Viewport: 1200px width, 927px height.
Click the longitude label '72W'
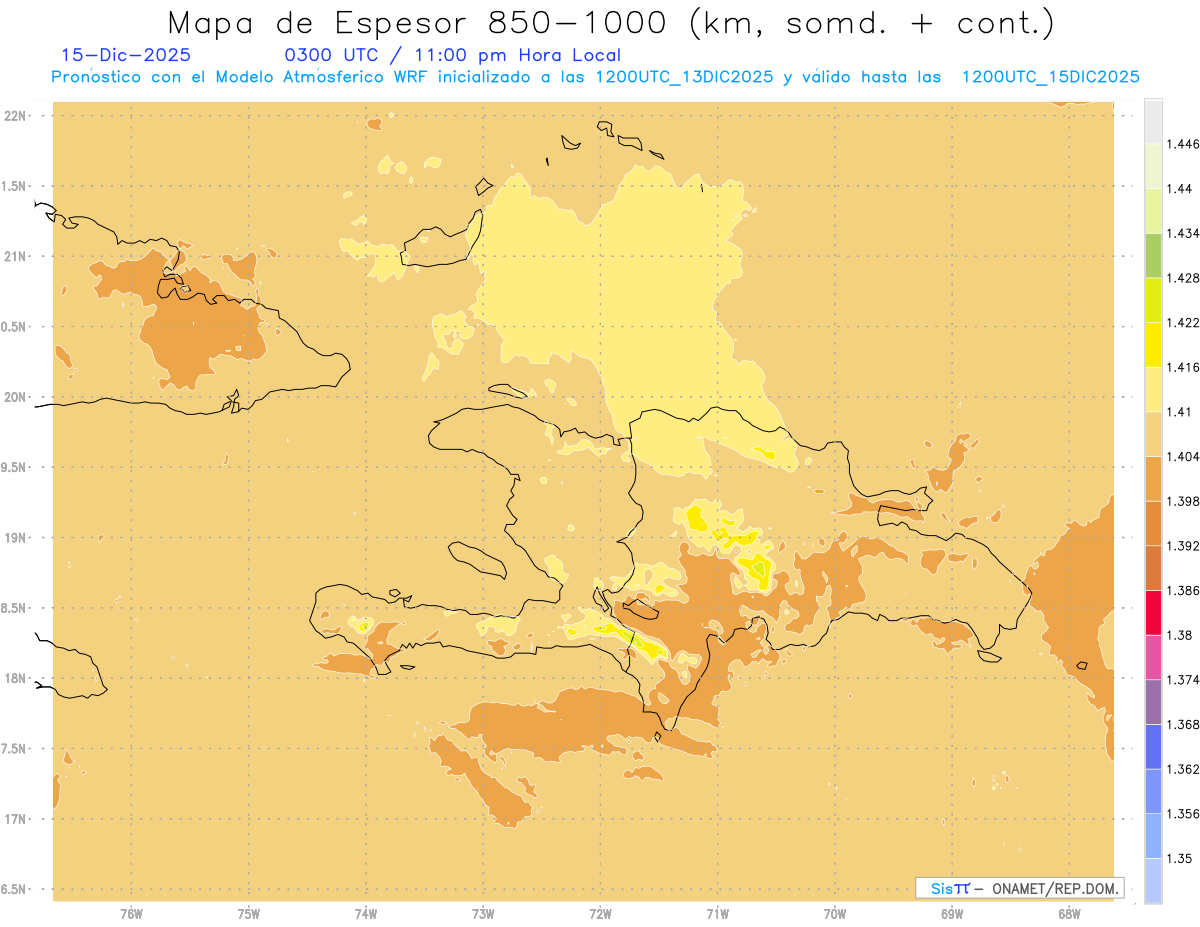(x=600, y=913)
